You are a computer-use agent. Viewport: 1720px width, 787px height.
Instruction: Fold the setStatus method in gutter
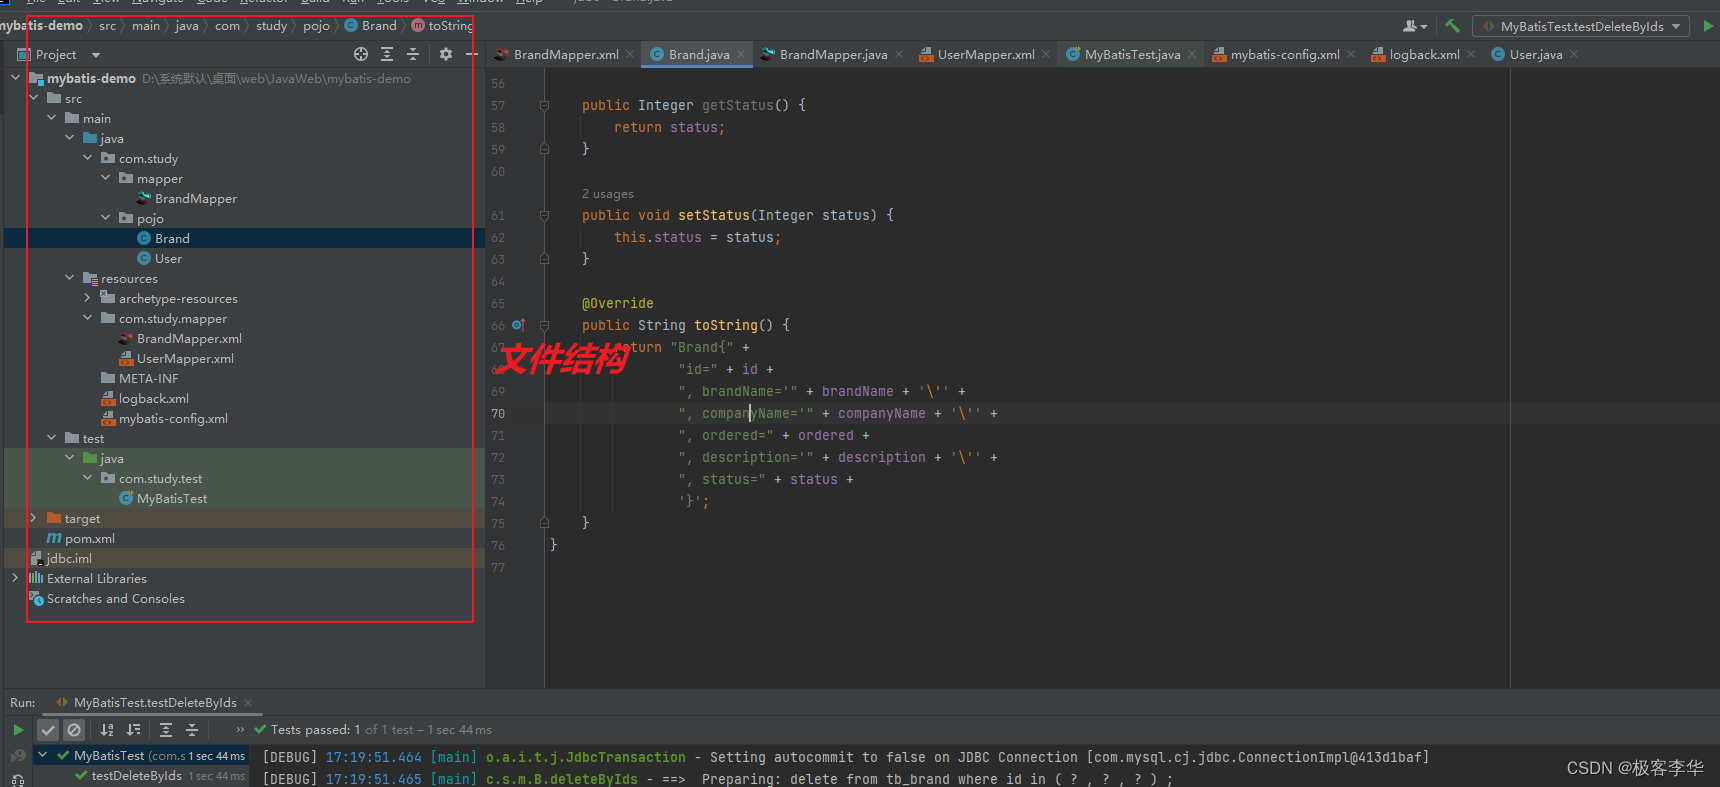point(544,215)
